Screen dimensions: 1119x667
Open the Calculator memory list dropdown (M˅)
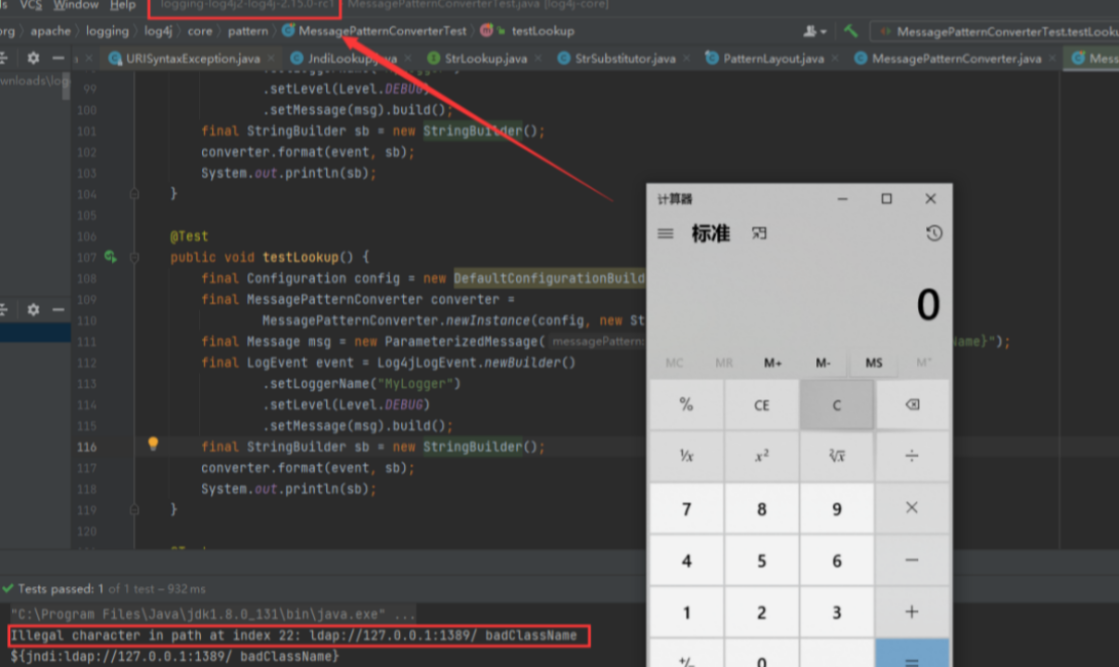point(923,363)
